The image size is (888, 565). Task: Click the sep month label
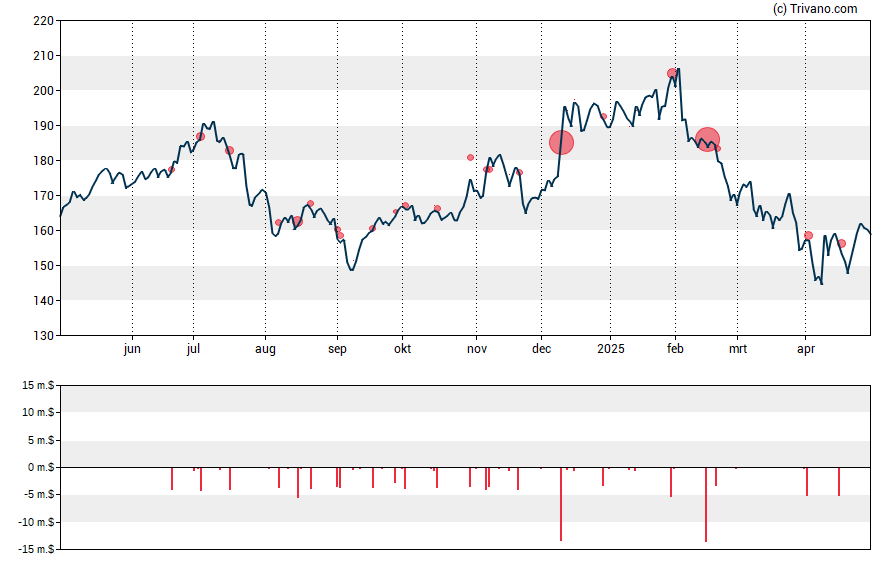(x=337, y=349)
